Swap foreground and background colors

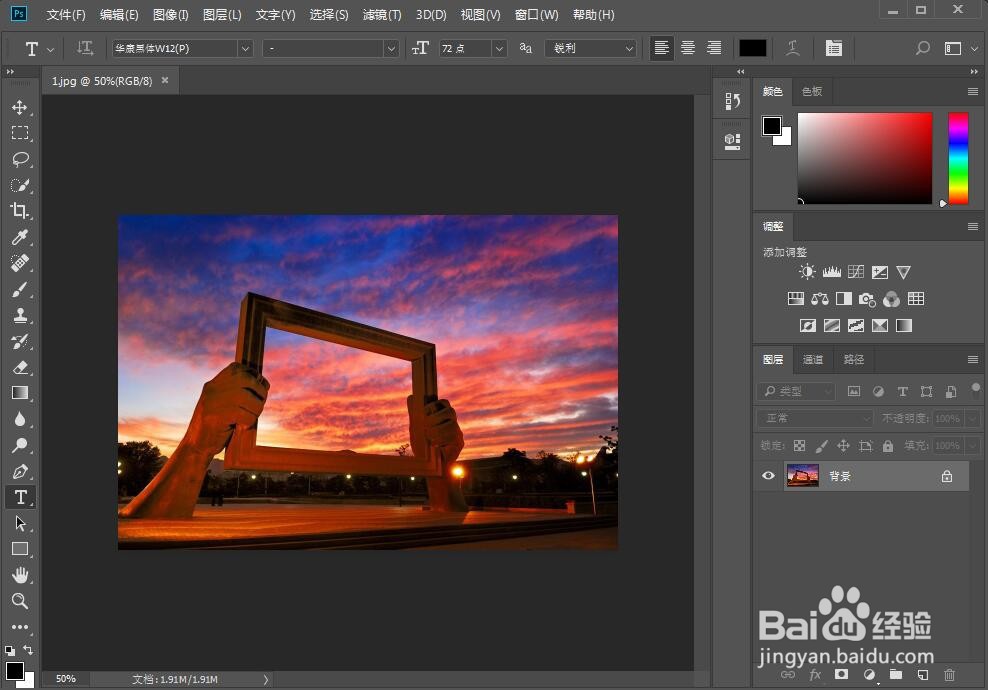(28, 650)
